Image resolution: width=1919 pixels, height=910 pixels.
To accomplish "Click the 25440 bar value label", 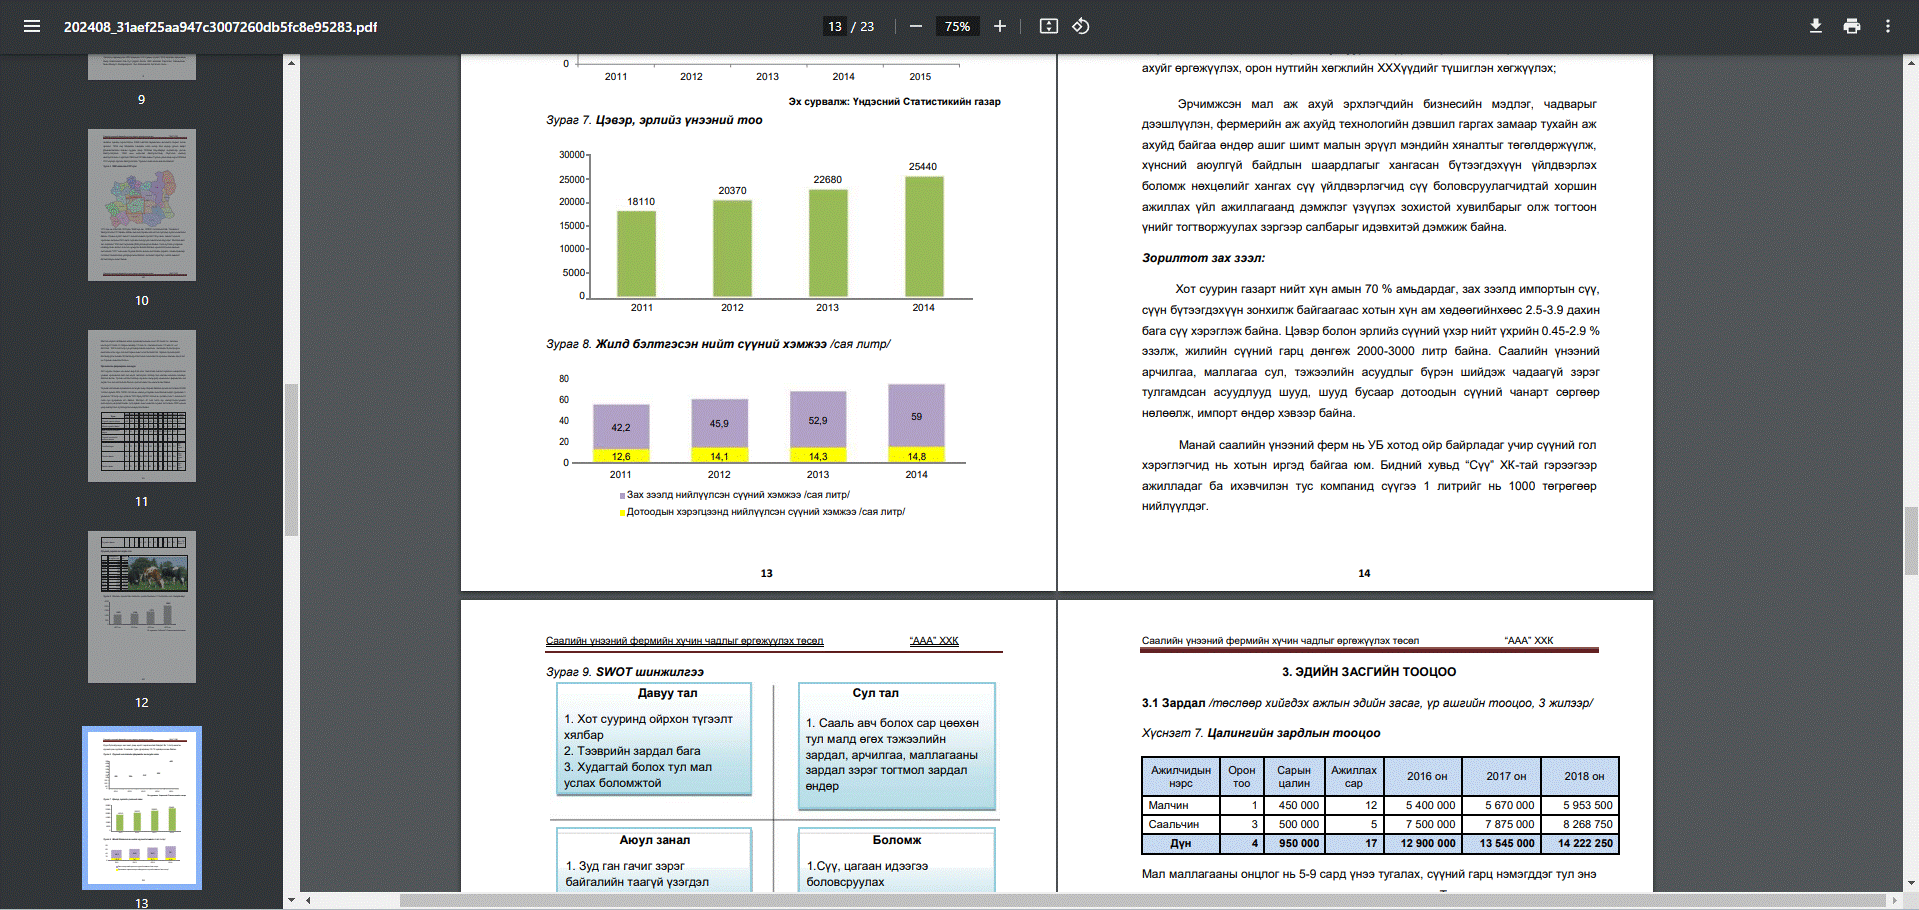I will click(923, 167).
